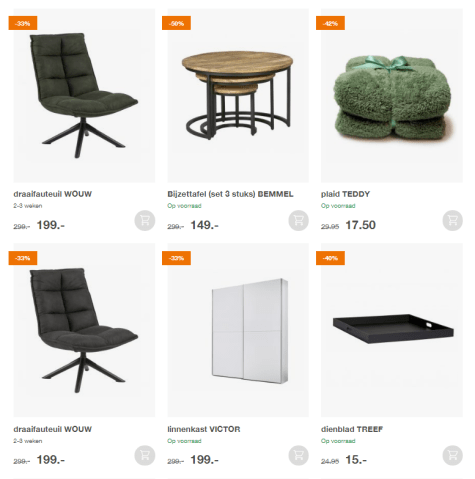The height and width of the screenshot is (479, 475).
Task: Click the -40% discount badge on TREEF
Action: click(330, 258)
